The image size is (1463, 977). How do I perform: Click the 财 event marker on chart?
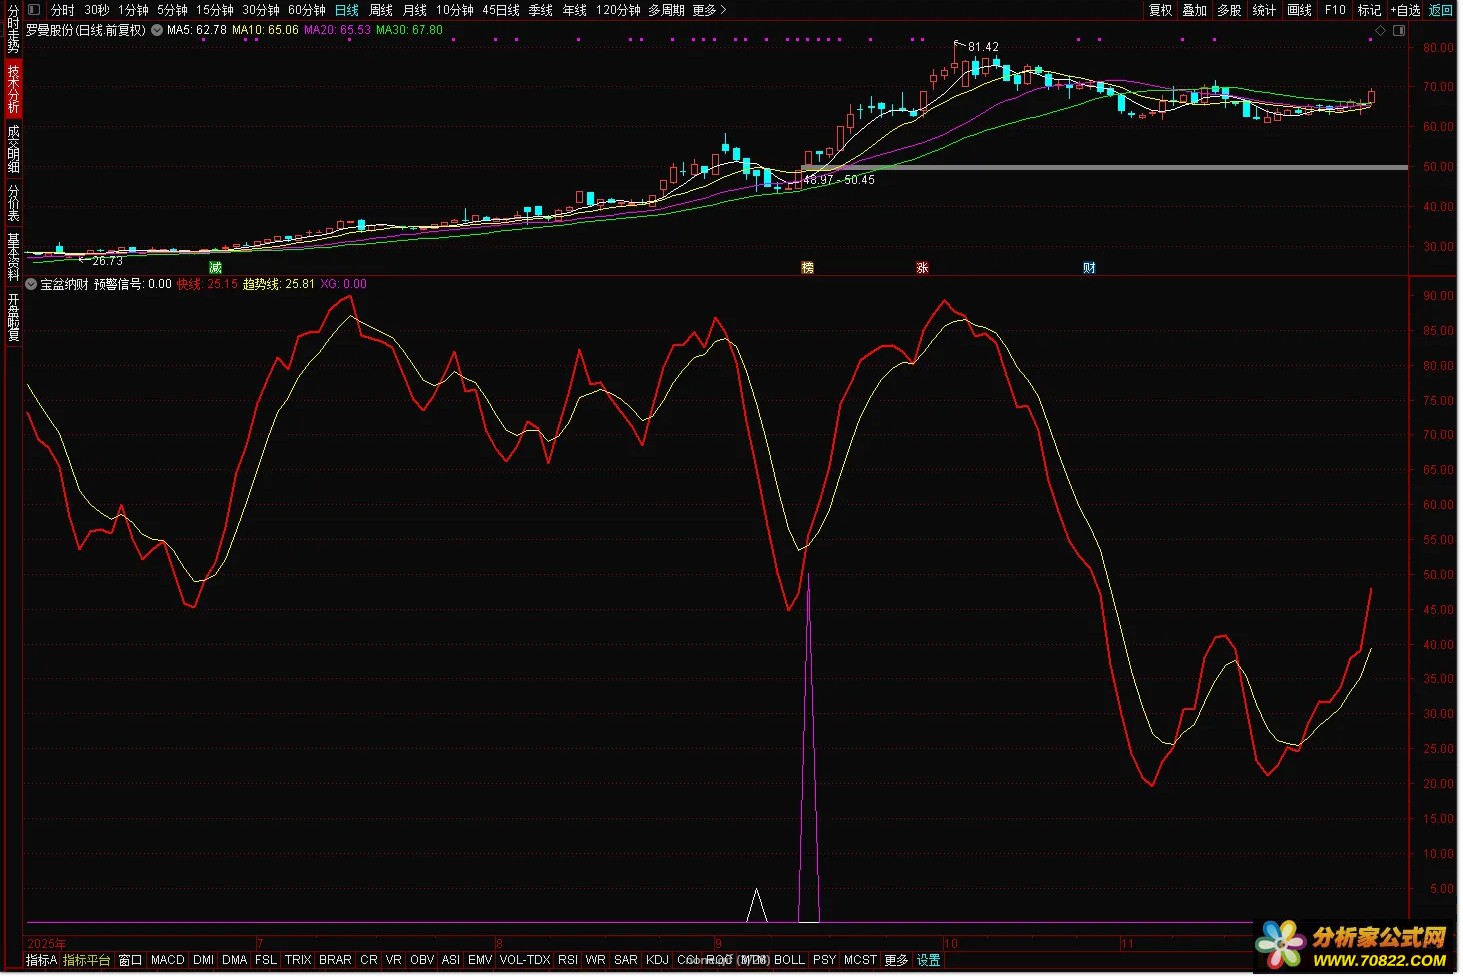point(1089,268)
